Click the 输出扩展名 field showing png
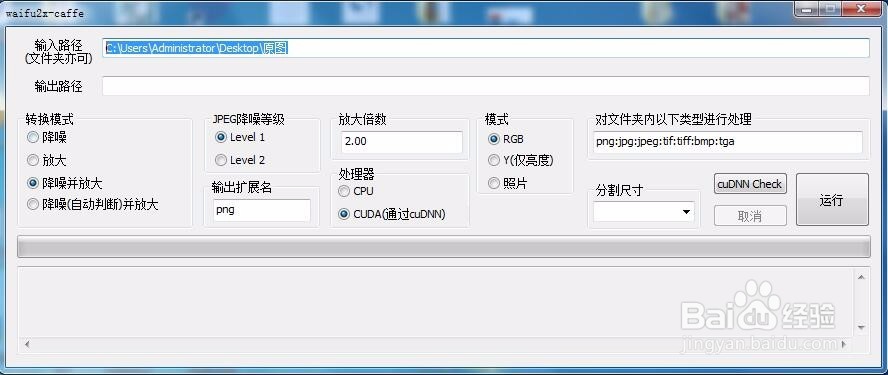Image resolution: width=888 pixels, height=375 pixels. tap(262, 210)
